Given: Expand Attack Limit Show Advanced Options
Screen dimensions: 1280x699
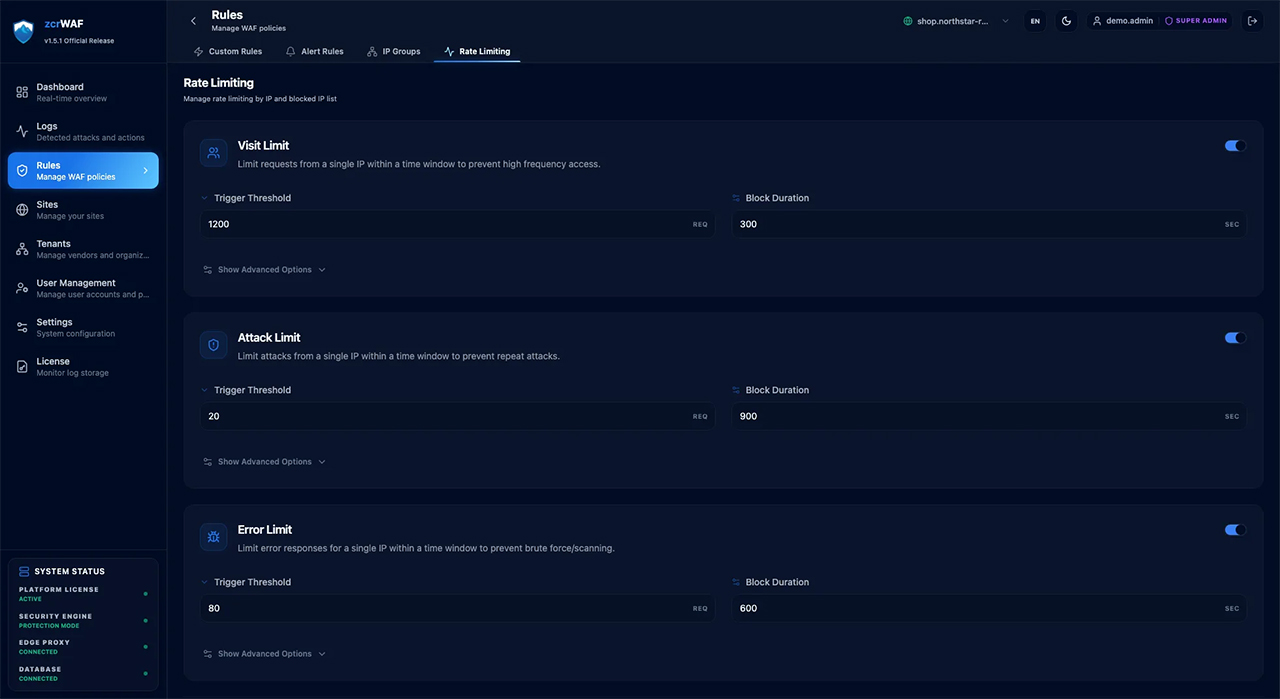Looking at the screenshot, I should tap(264, 462).
